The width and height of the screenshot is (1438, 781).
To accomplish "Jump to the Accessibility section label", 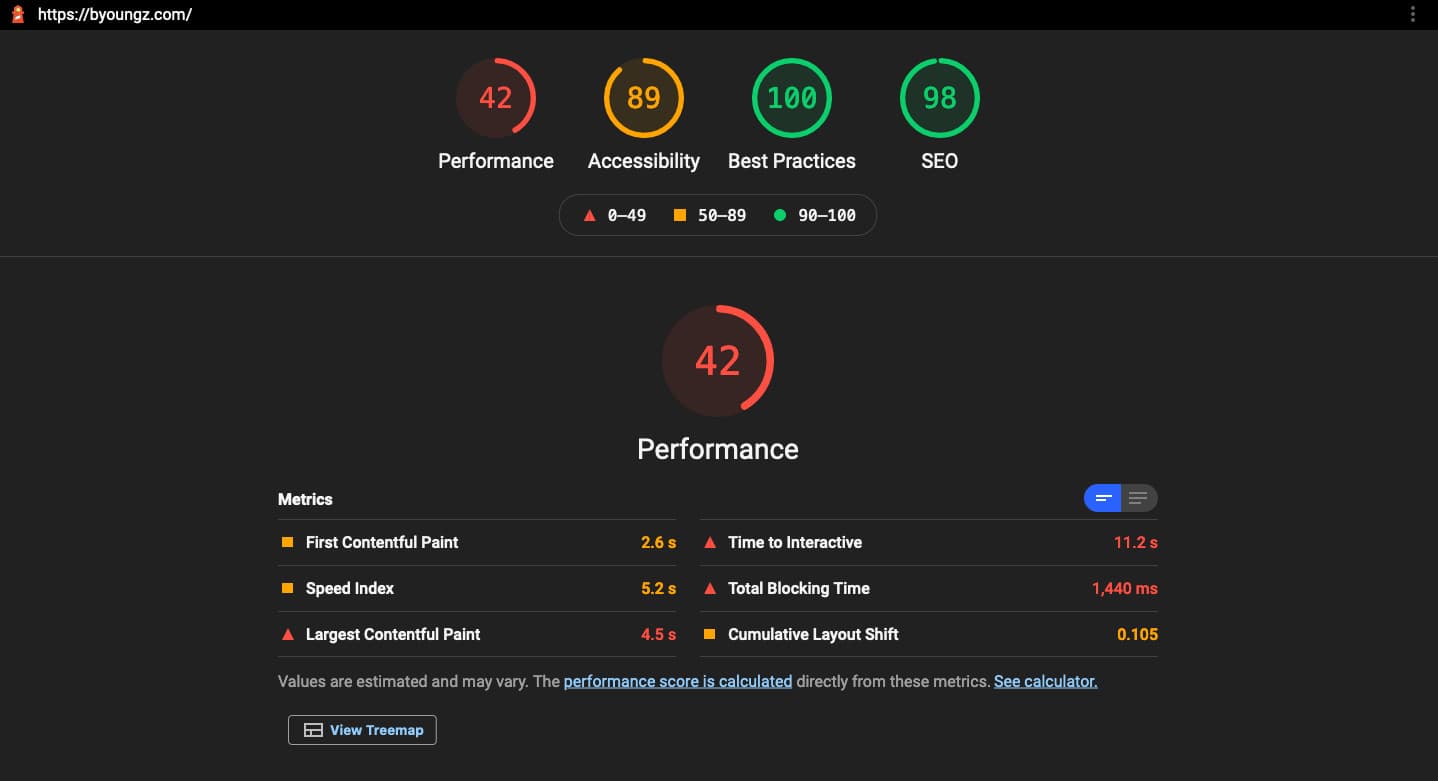I will pos(643,161).
